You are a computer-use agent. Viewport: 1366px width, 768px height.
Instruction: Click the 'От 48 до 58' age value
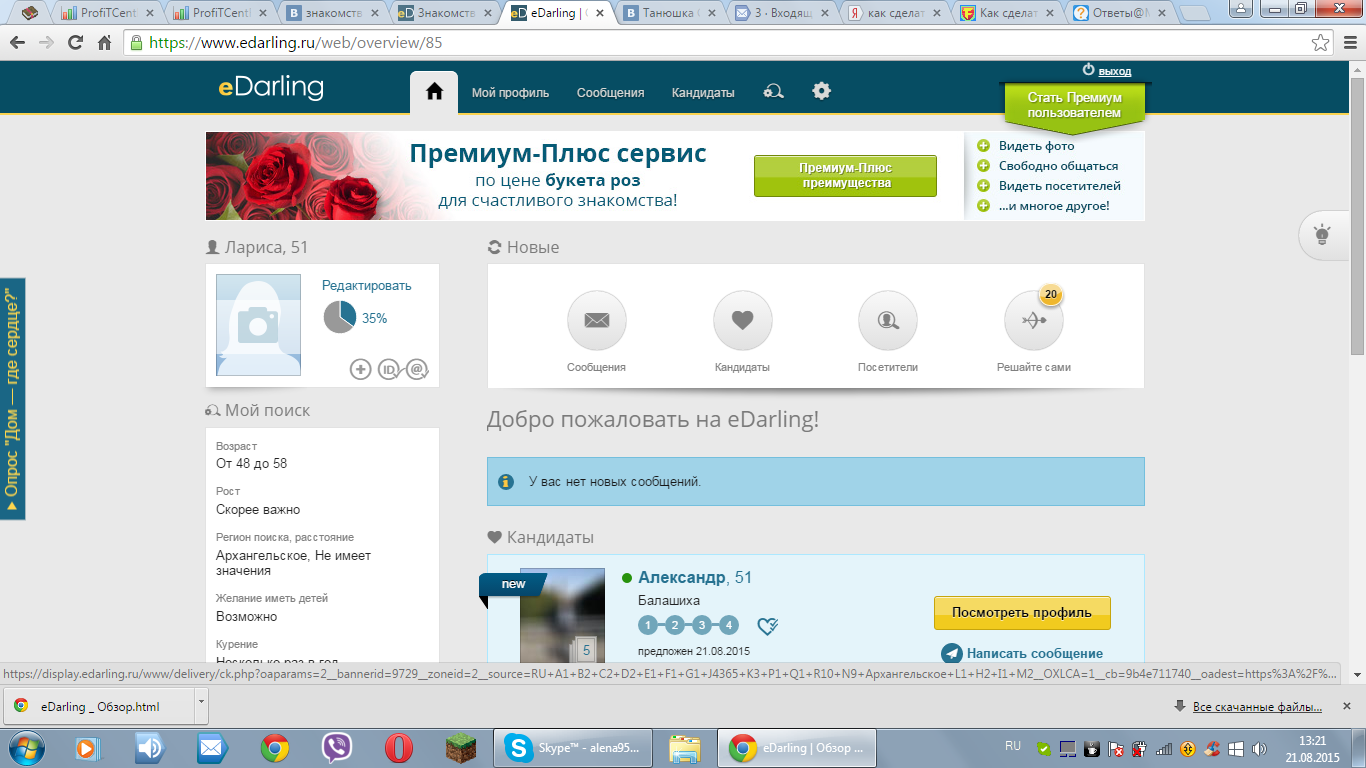coord(251,464)
